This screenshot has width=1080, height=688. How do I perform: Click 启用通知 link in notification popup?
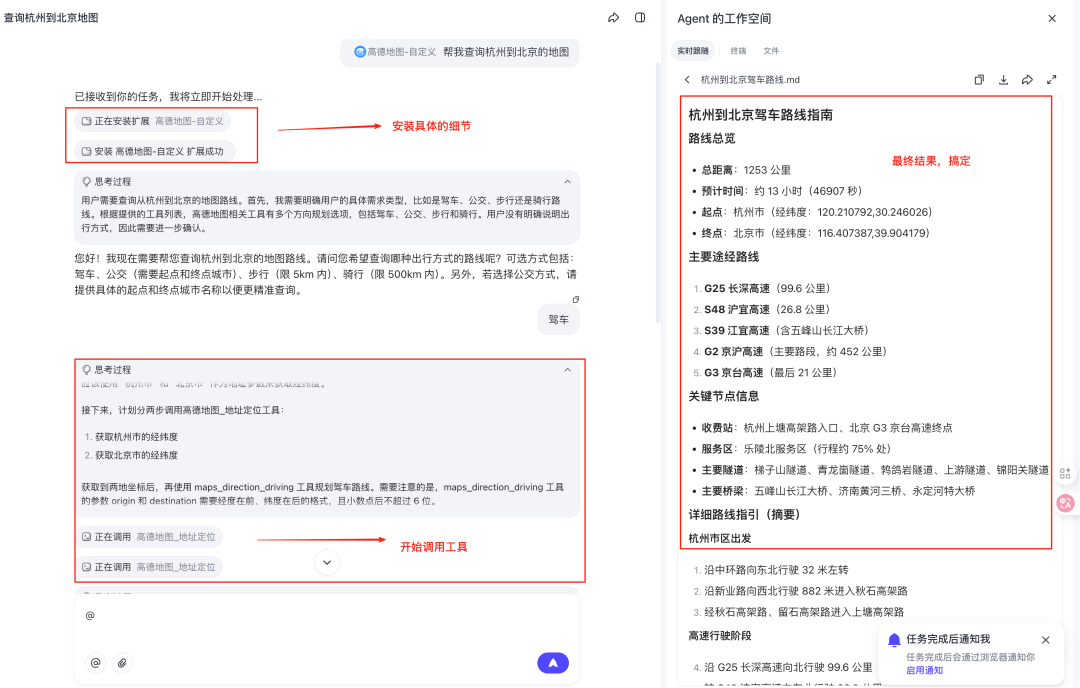[924, 670]
